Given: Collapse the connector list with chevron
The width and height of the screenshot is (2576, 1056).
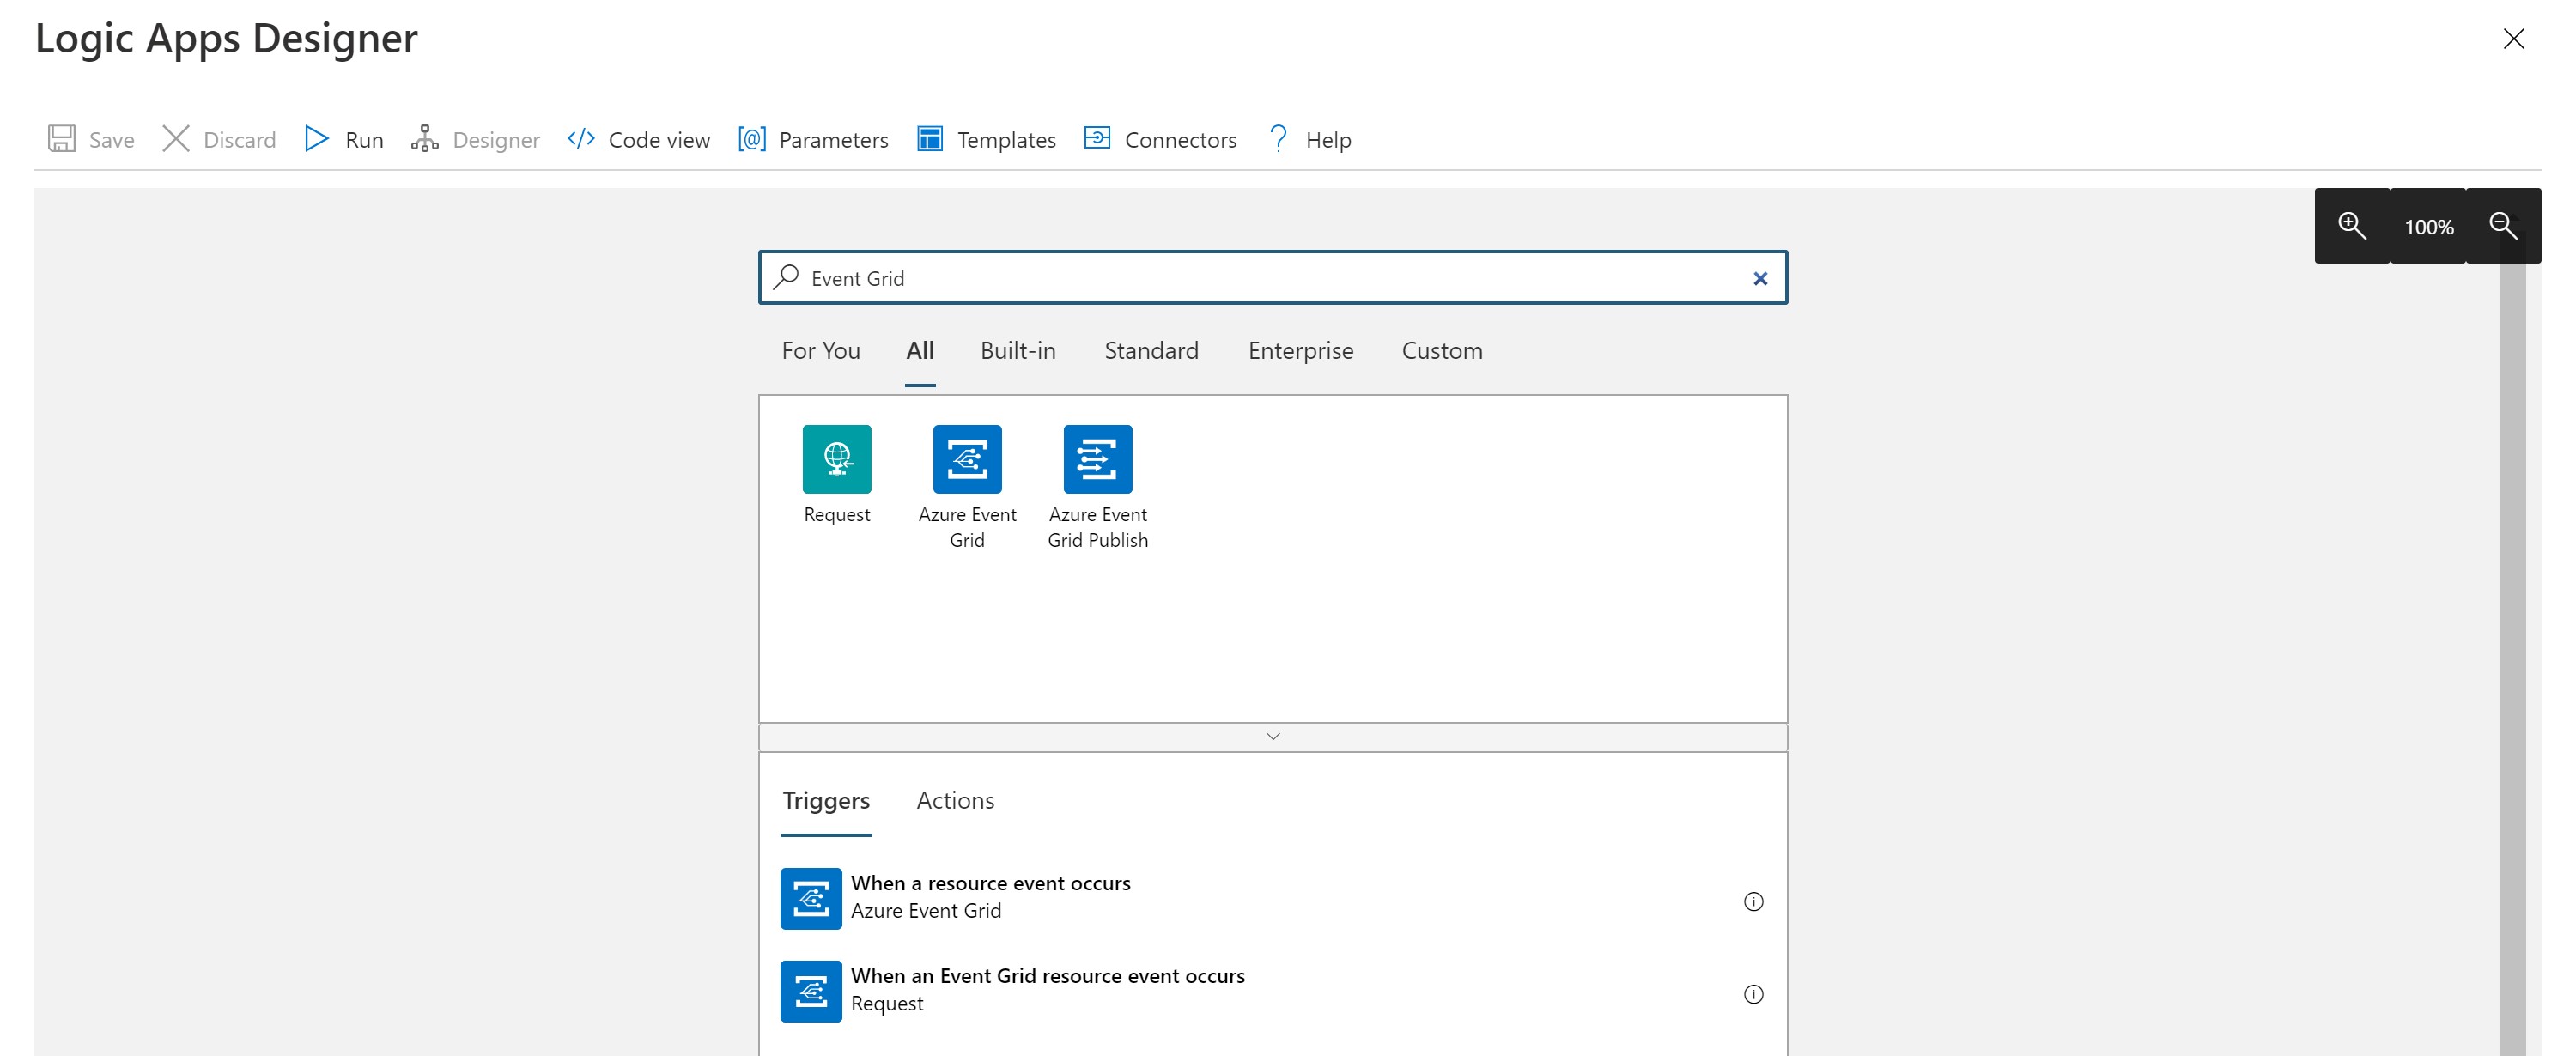Looking at the screenshot, I should point(1272,737).
